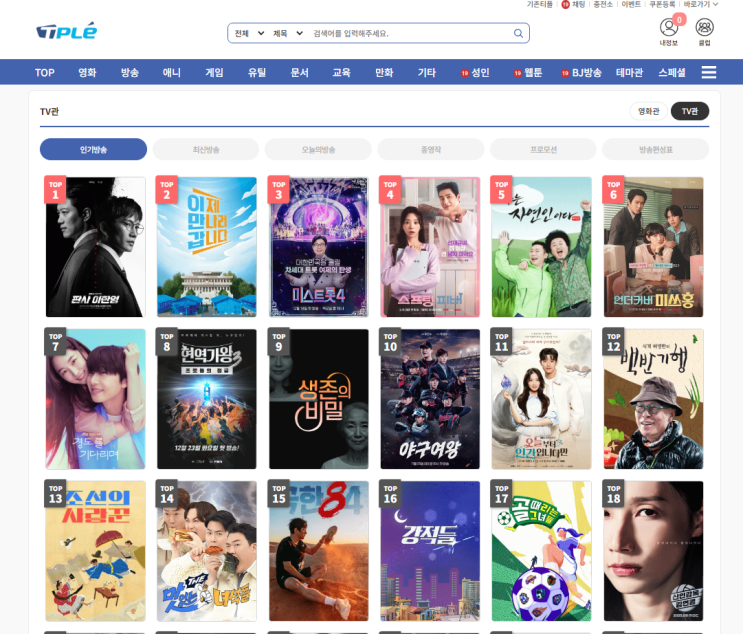
Task: Select the 인기방송 tab
Action: tap(93, 149)
